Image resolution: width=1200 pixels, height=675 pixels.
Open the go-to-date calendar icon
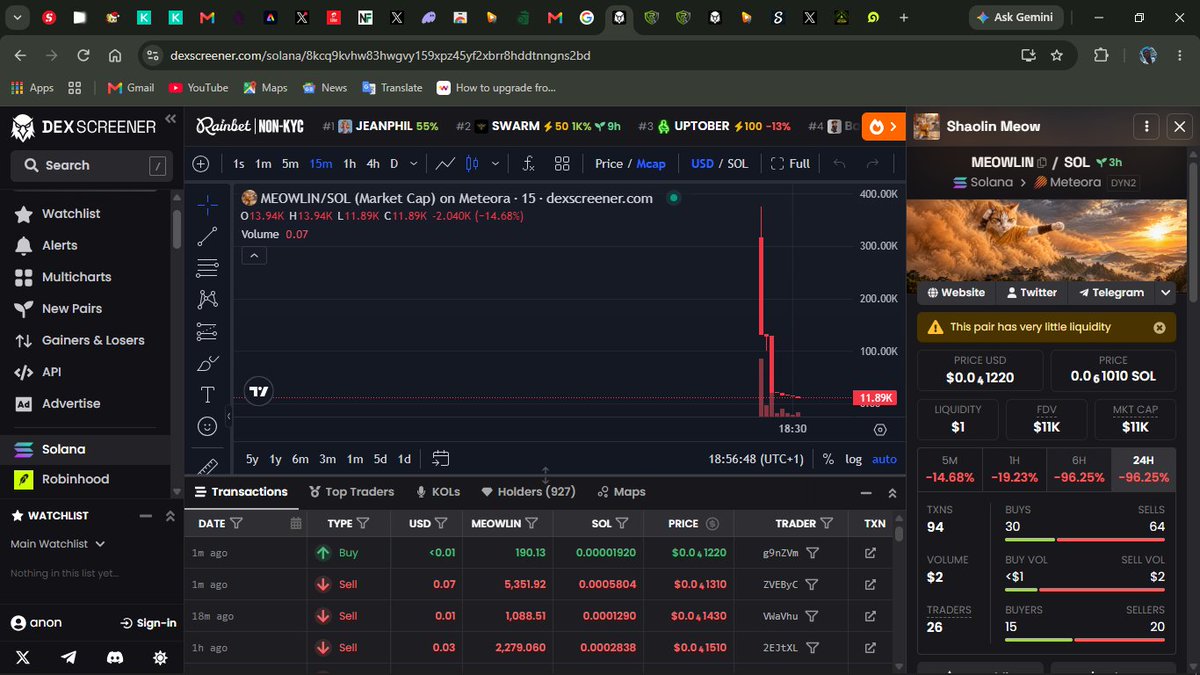[440, 459]
